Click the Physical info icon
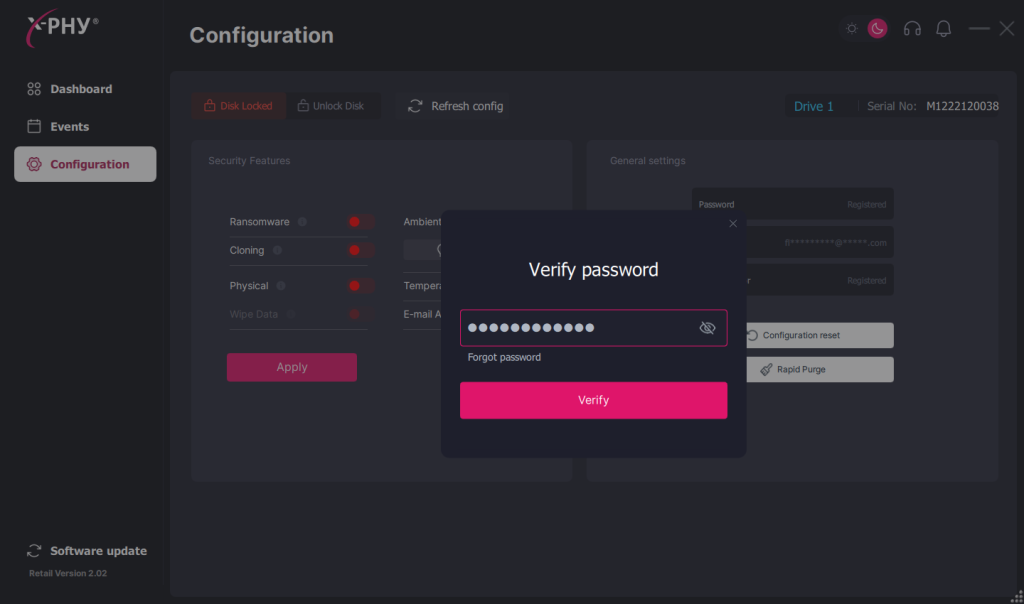The width and height of the screenshot is (1024, 604). coord(281,286)
